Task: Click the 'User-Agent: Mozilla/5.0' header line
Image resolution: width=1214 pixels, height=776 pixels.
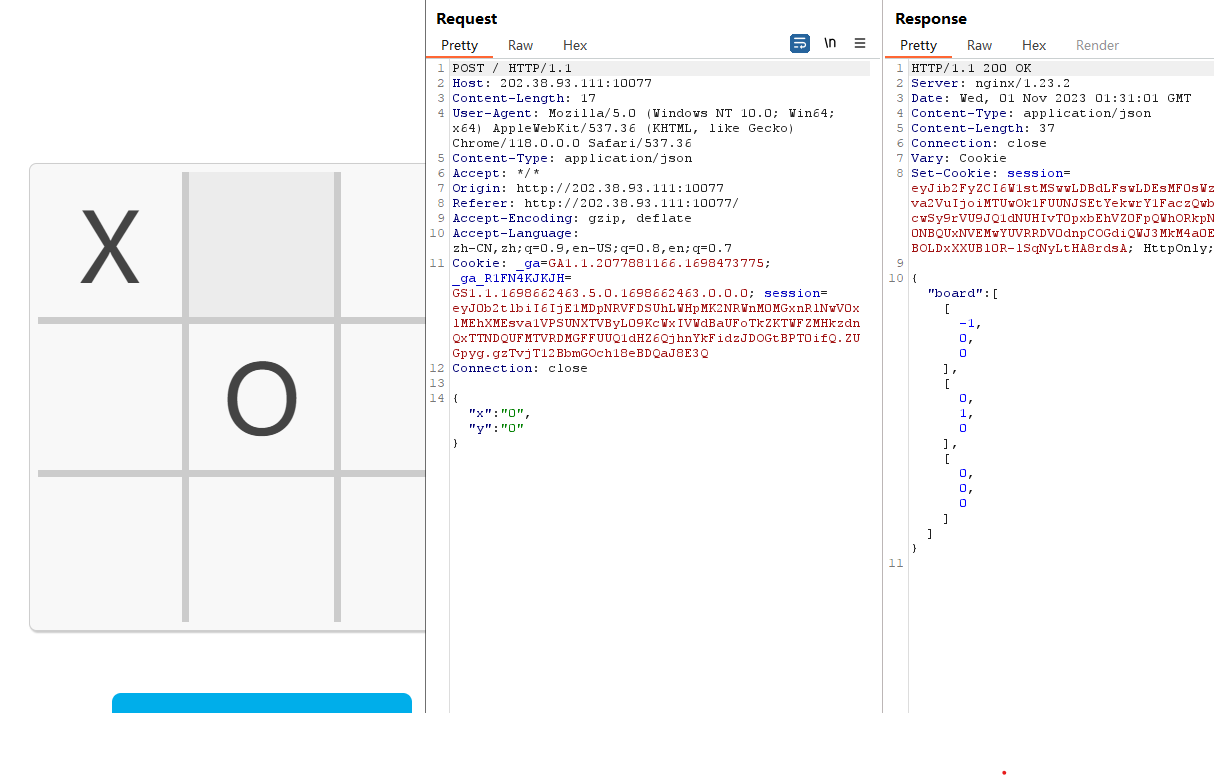Action: (643, 113)
